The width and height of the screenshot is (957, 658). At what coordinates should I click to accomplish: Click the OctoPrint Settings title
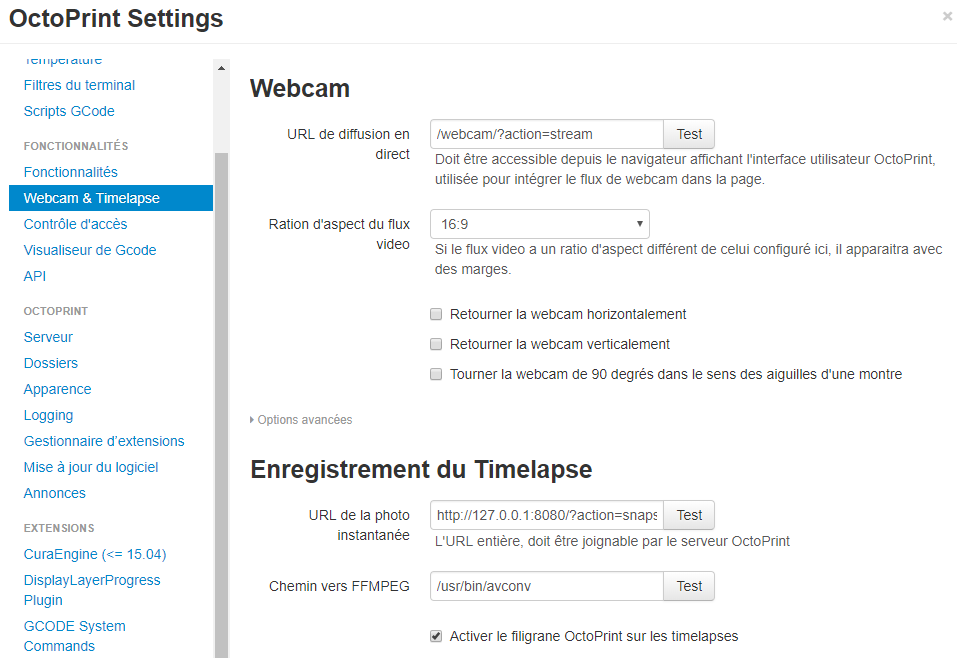(x=116, y=18)
